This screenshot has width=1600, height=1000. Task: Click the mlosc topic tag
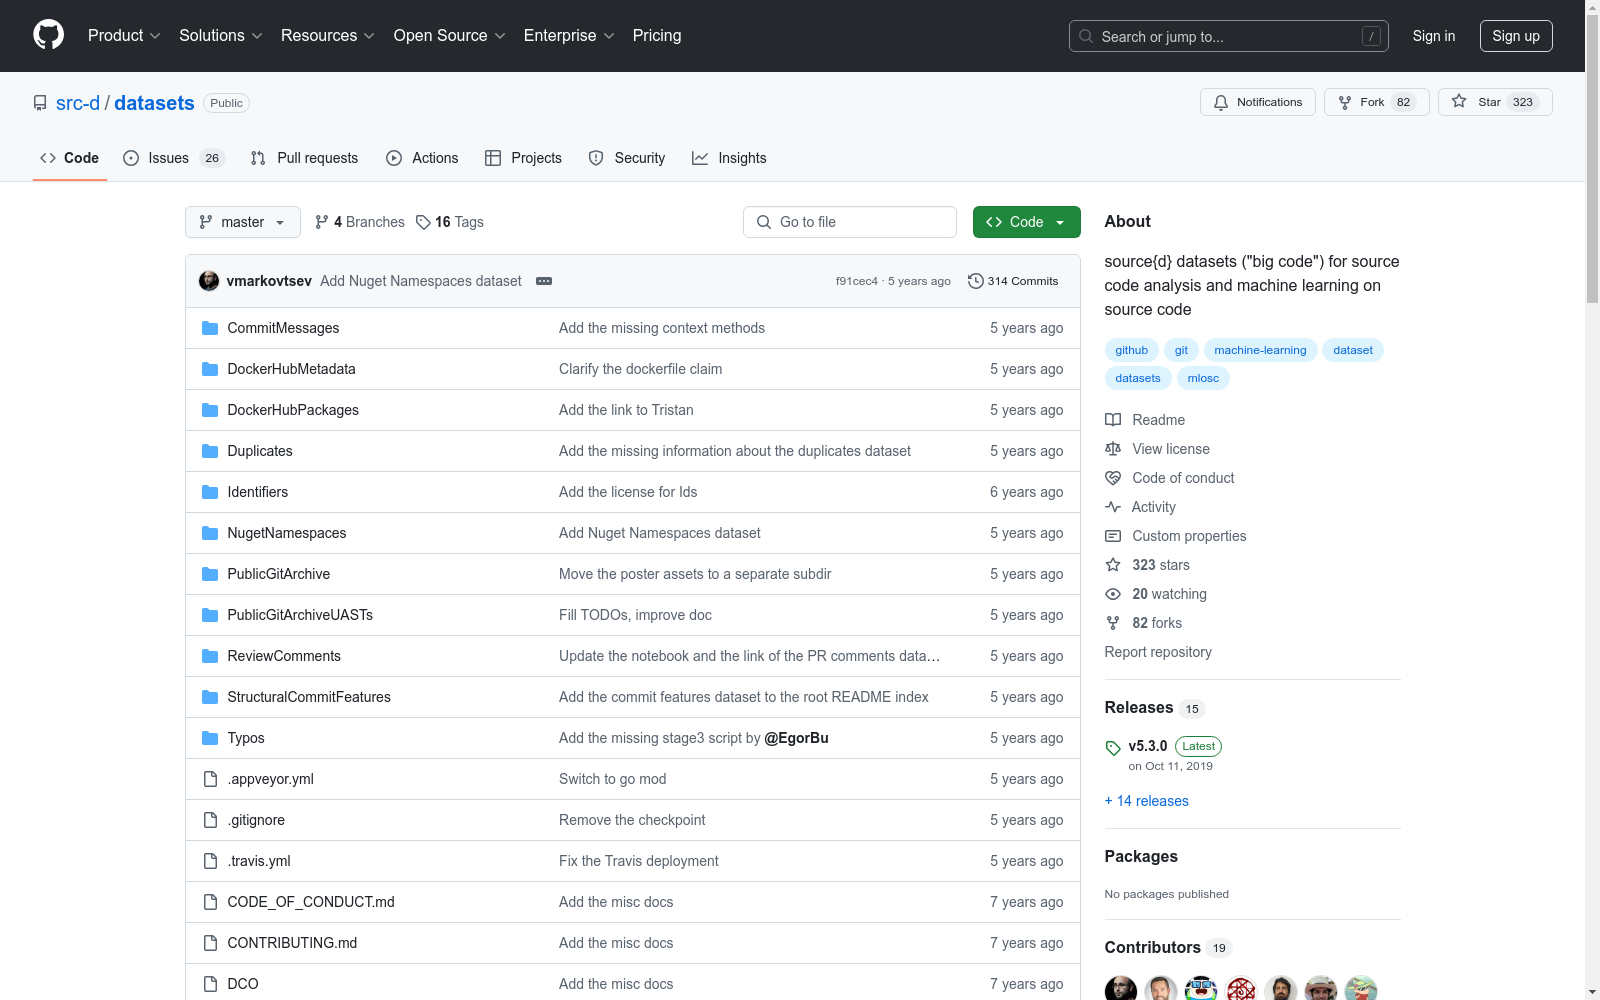(x=1203, y=378)
